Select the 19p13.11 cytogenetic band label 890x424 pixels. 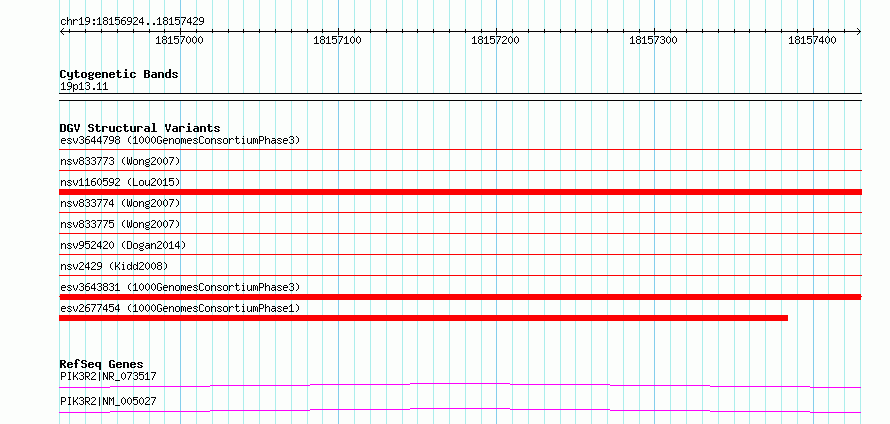coord(84,87)
